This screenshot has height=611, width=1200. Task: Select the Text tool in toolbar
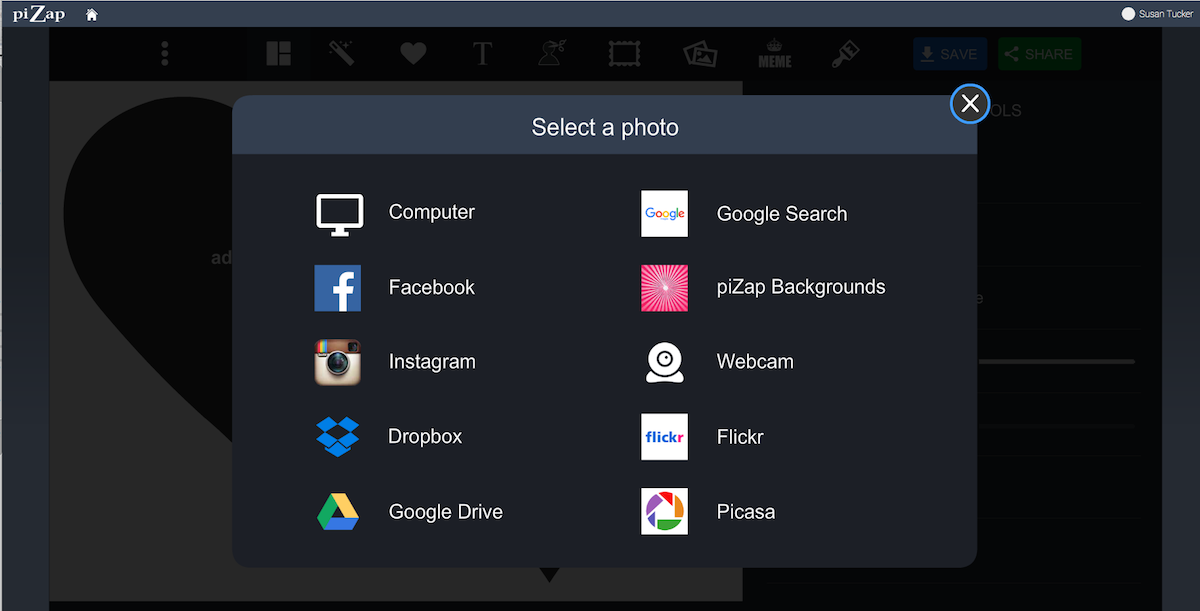click(x=482, y=54)
